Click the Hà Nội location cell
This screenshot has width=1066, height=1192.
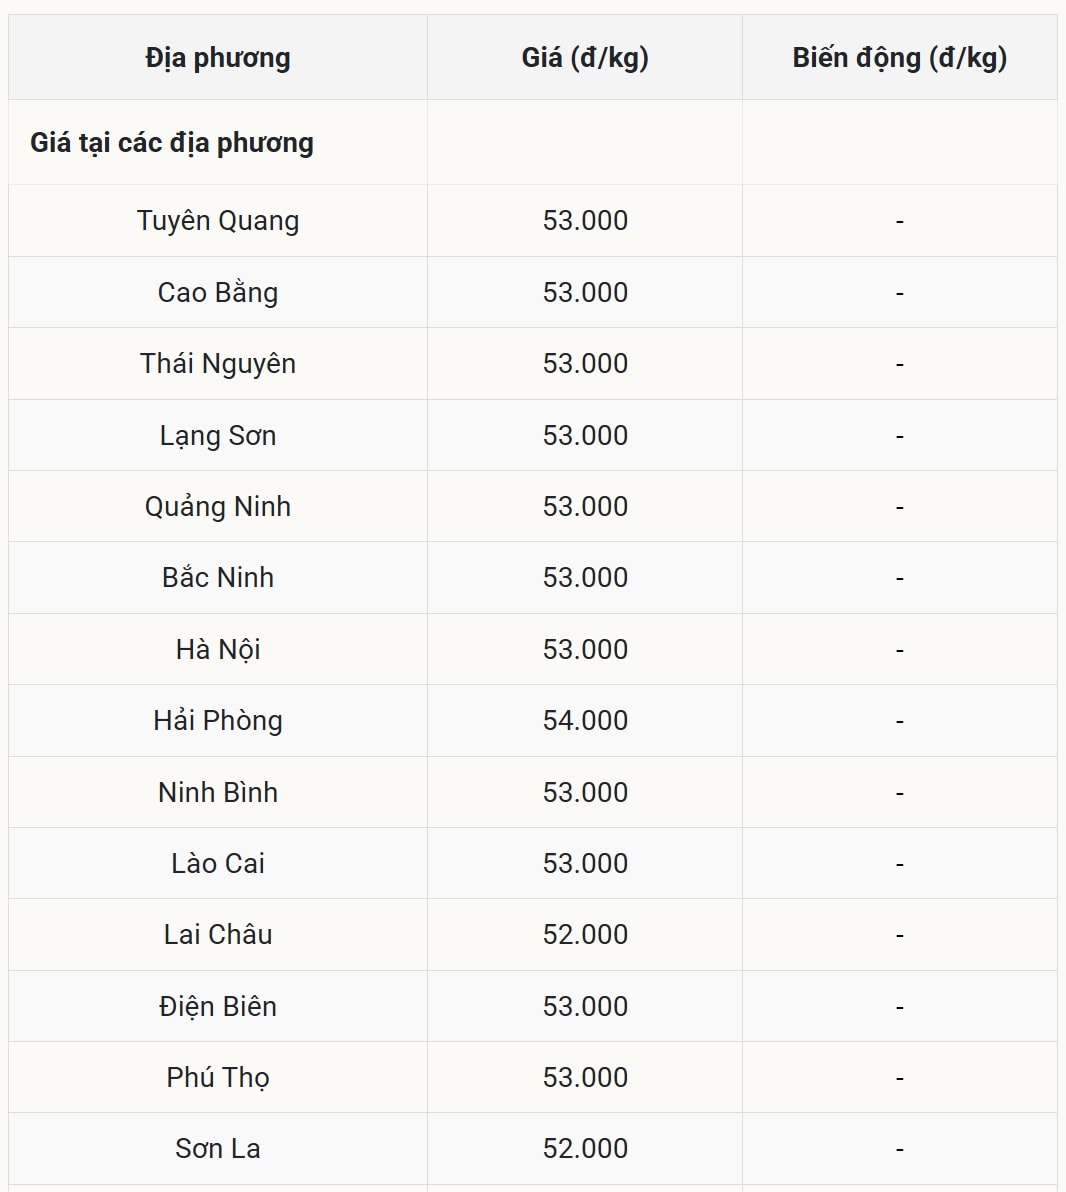(x=218, y=650)
